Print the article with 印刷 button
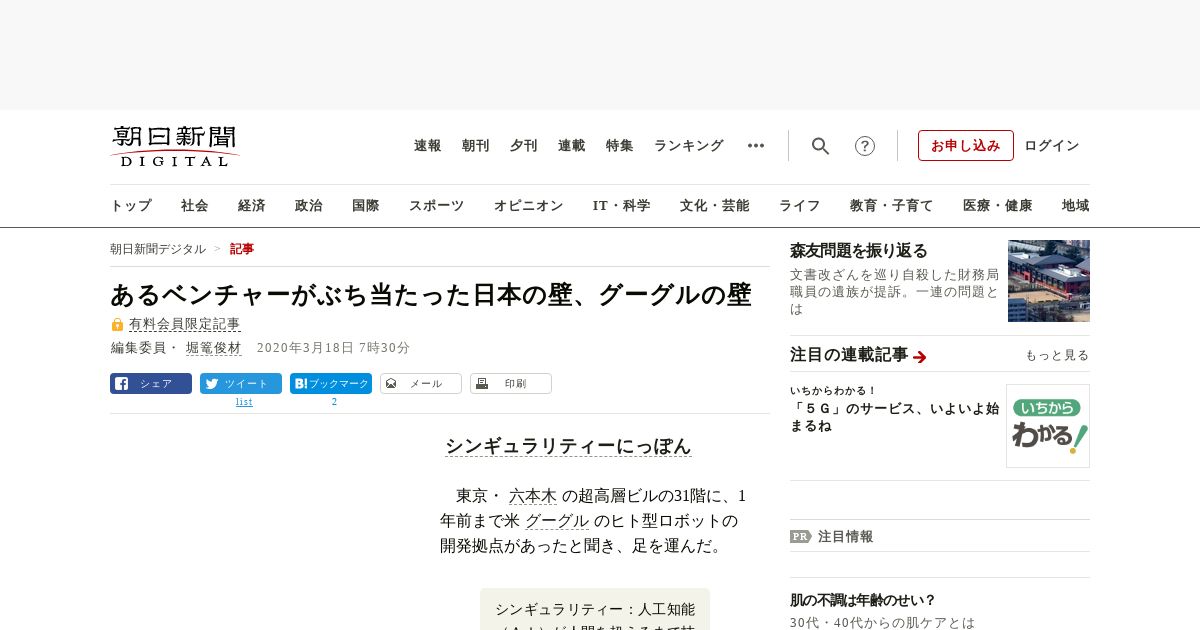1200x630 pixels. 511,383
